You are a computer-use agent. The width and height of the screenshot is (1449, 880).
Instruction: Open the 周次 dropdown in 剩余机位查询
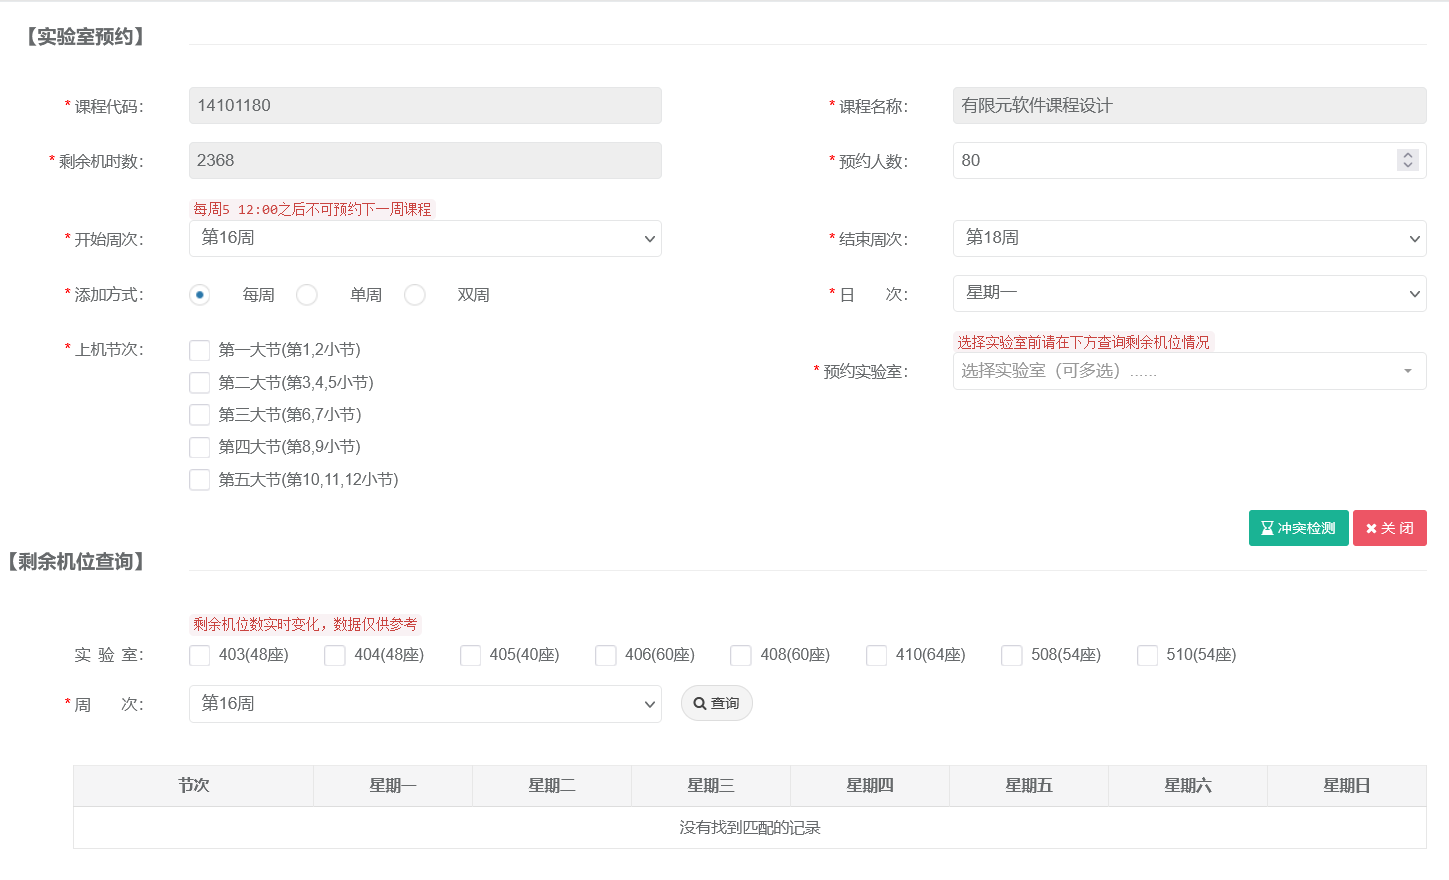pos(425,704)
